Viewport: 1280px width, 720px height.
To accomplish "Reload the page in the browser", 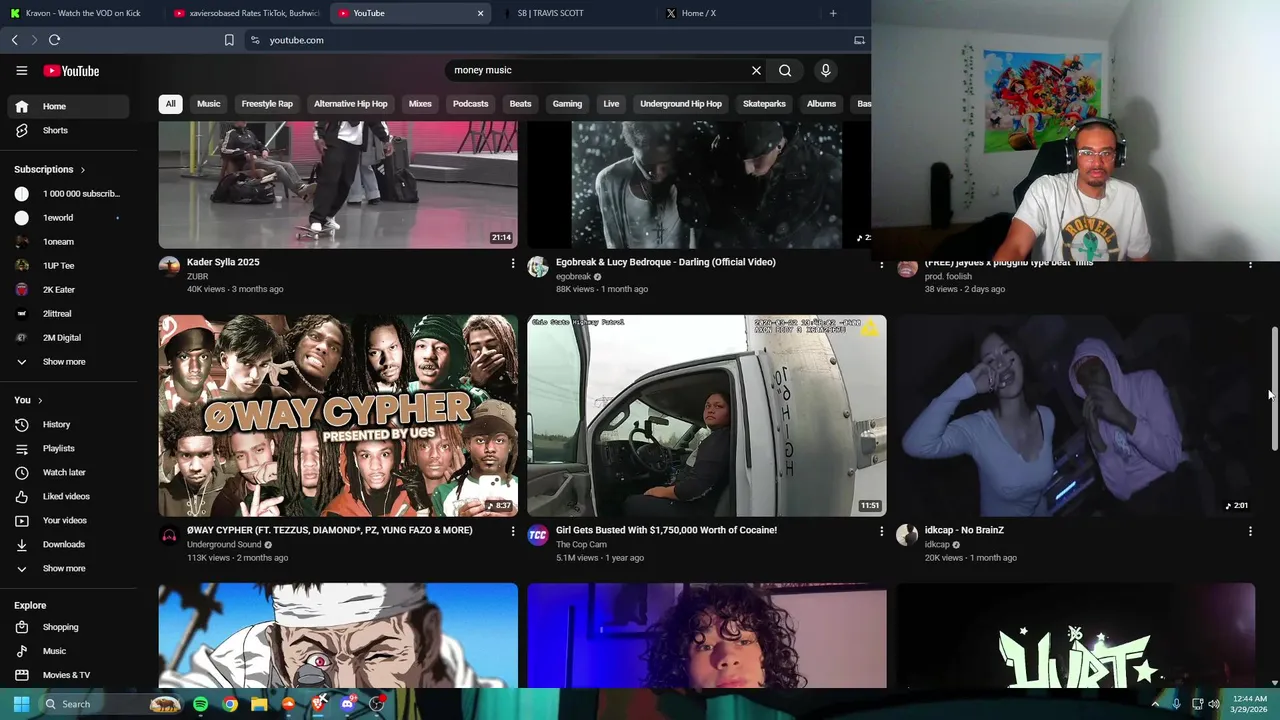I will tap(54, 40).
